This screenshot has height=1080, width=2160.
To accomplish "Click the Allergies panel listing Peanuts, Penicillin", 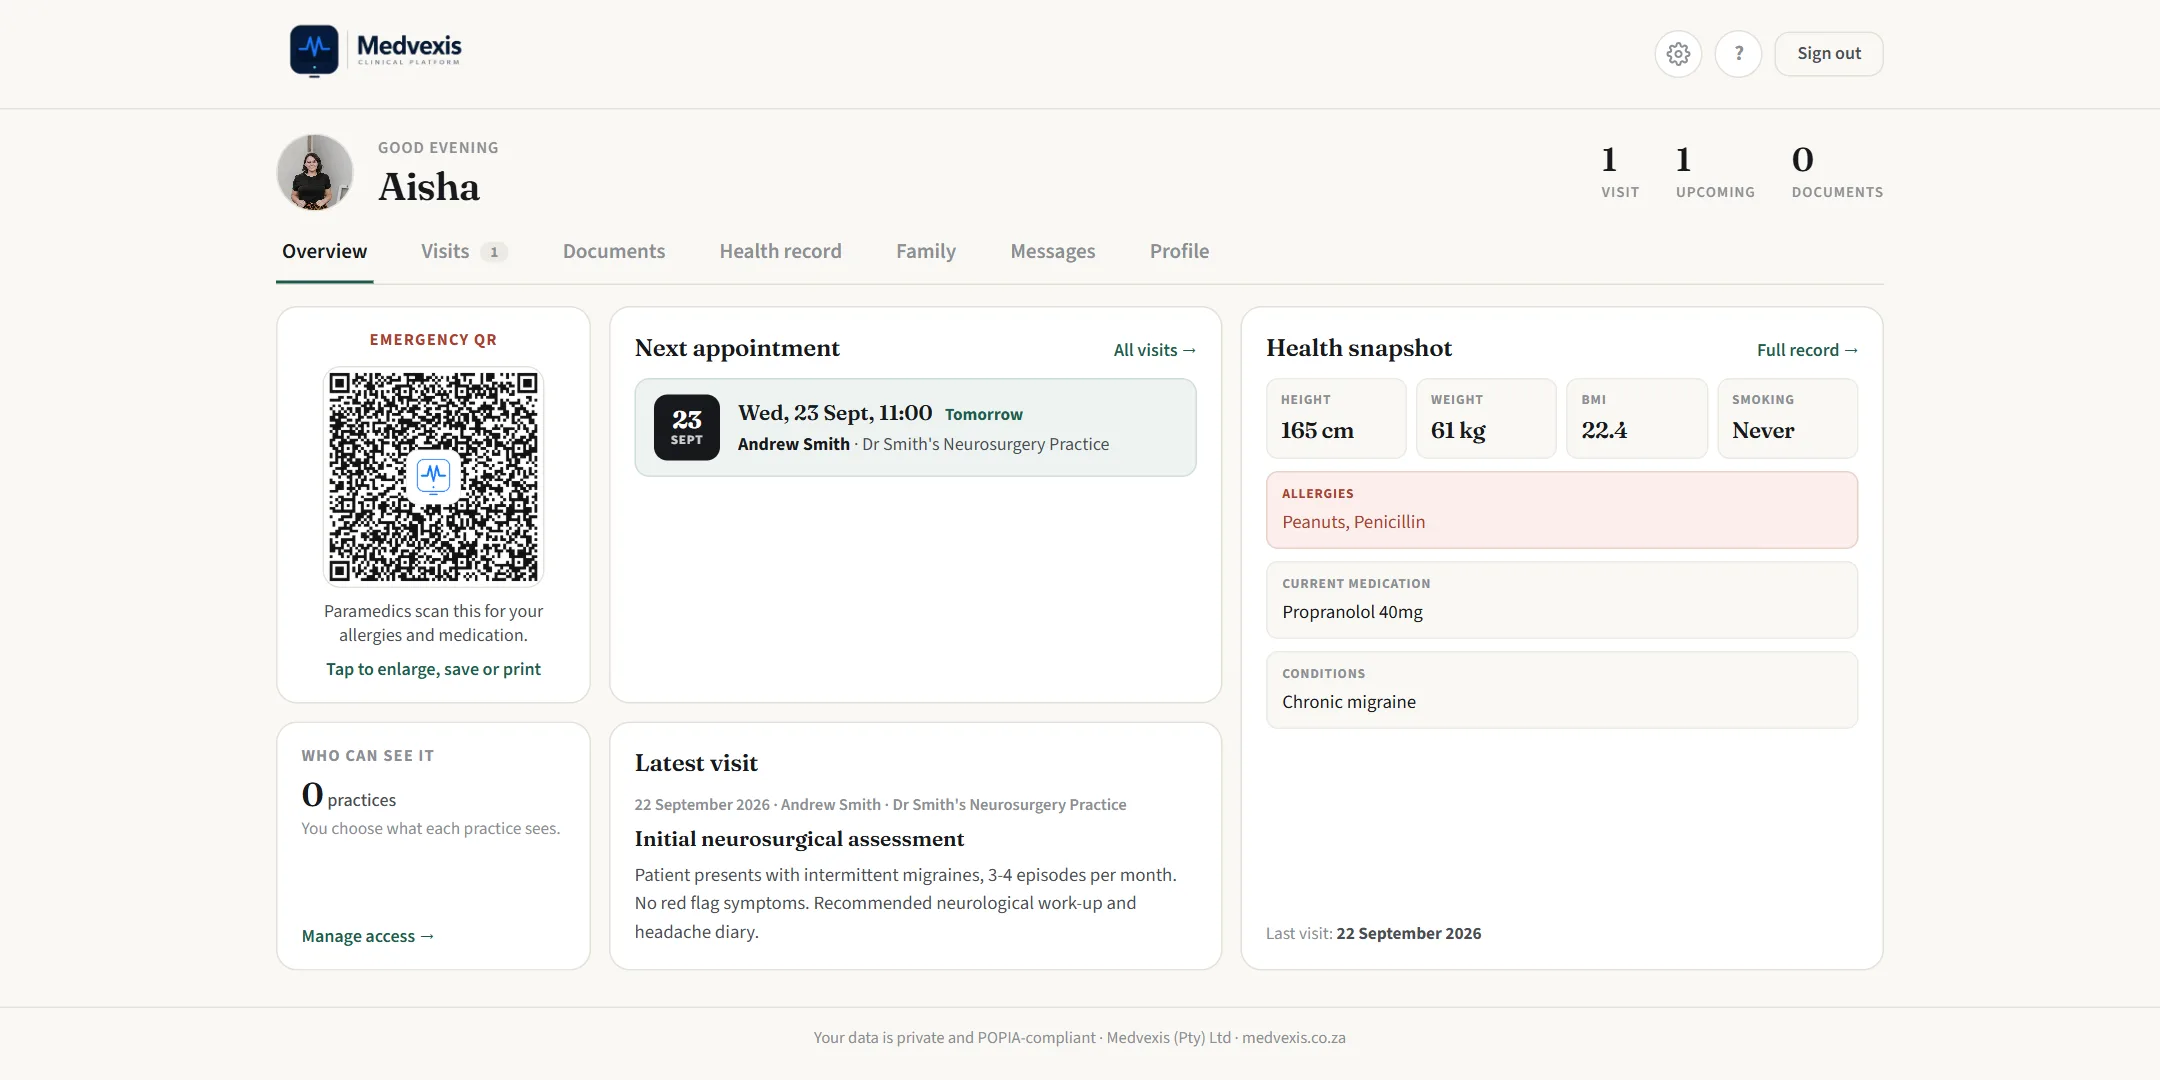I will tap(1562, 510).
